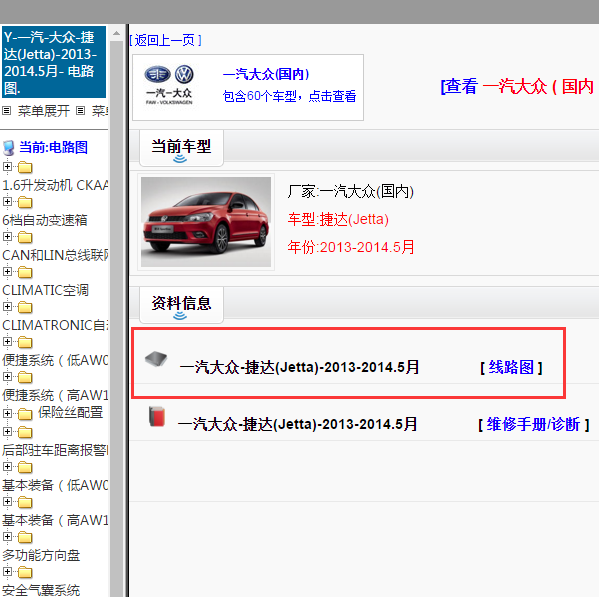Screen dimensions: 599x597
Task: Expand the CLIMATIC空调 node
Action: [7, 272]
